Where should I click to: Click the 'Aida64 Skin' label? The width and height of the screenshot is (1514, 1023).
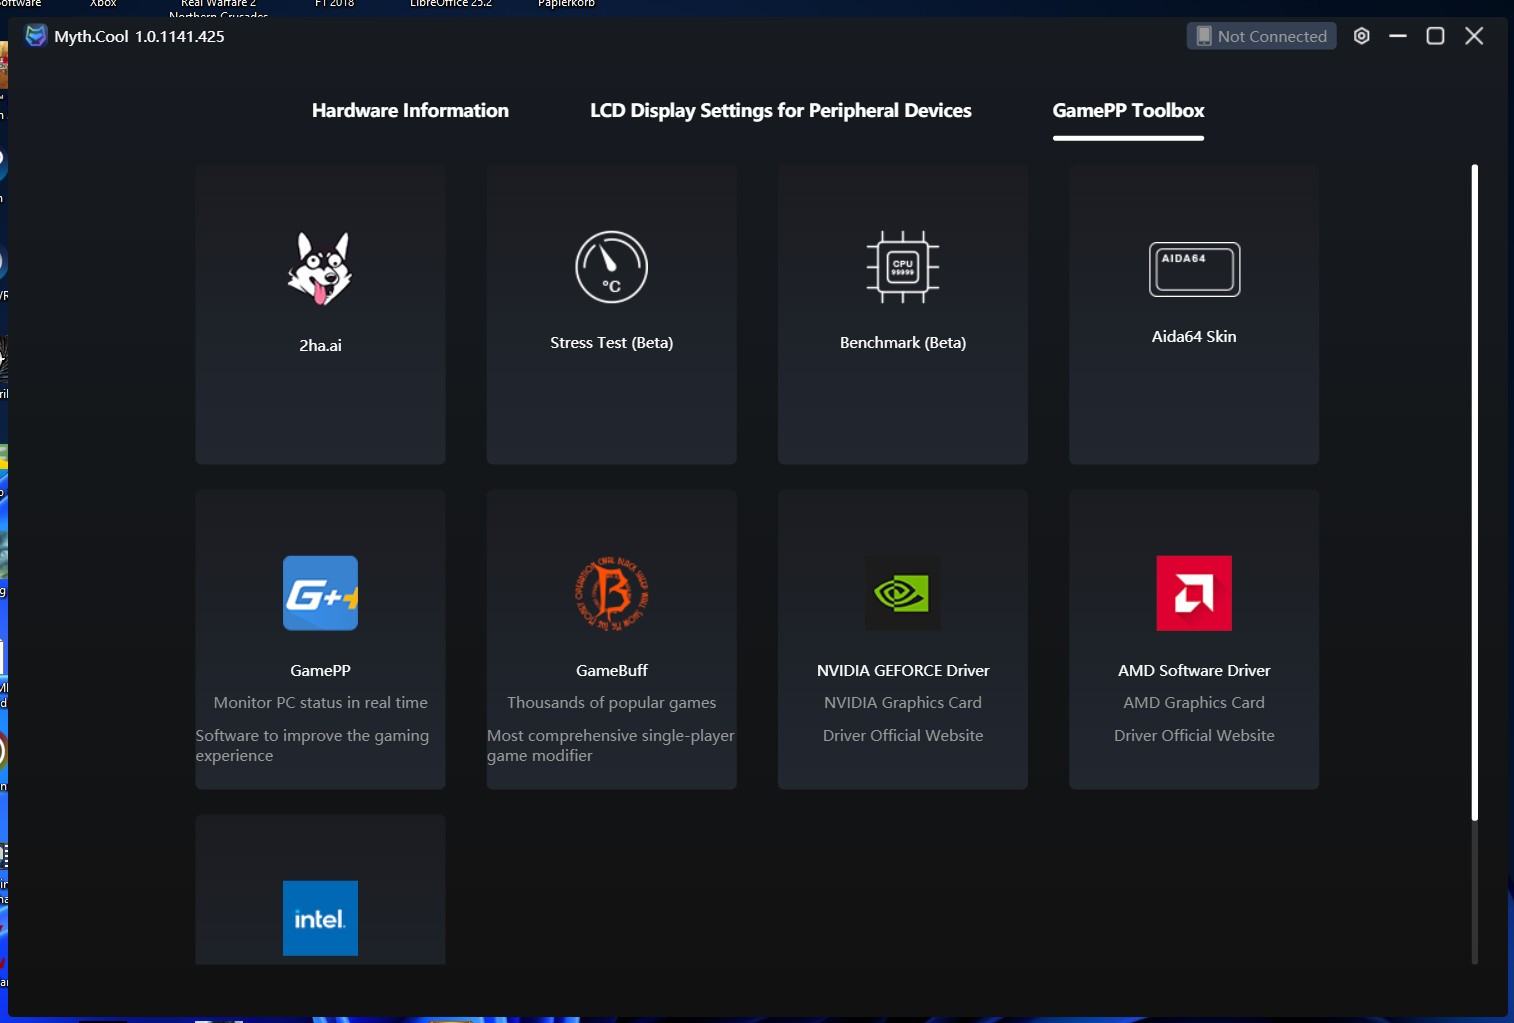(x=1194, y=336)
